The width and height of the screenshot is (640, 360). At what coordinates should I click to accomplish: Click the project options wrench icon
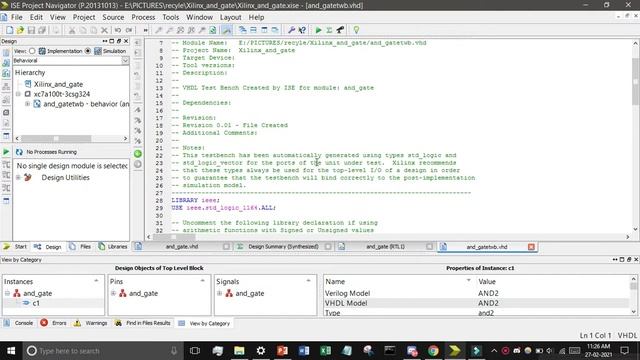(291, 30)
